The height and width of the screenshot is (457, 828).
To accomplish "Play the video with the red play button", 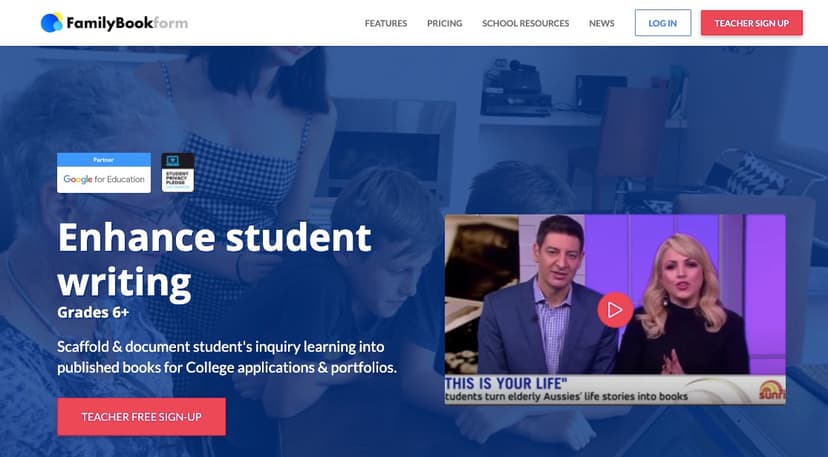I will pyautogui.click(x=615, y=310).
